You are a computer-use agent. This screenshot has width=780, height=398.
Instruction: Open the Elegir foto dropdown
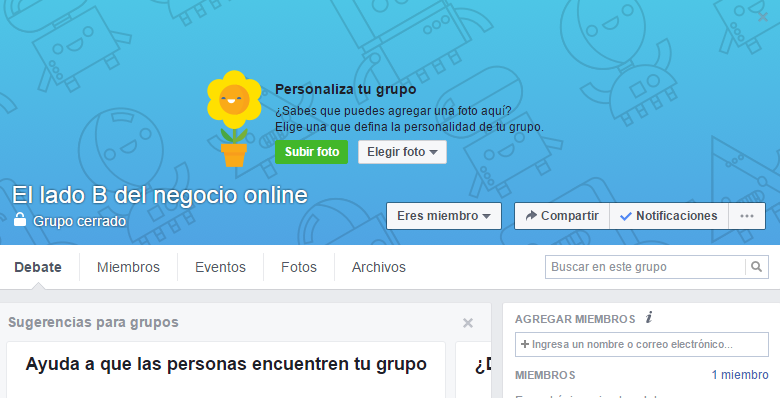[402, 152]
